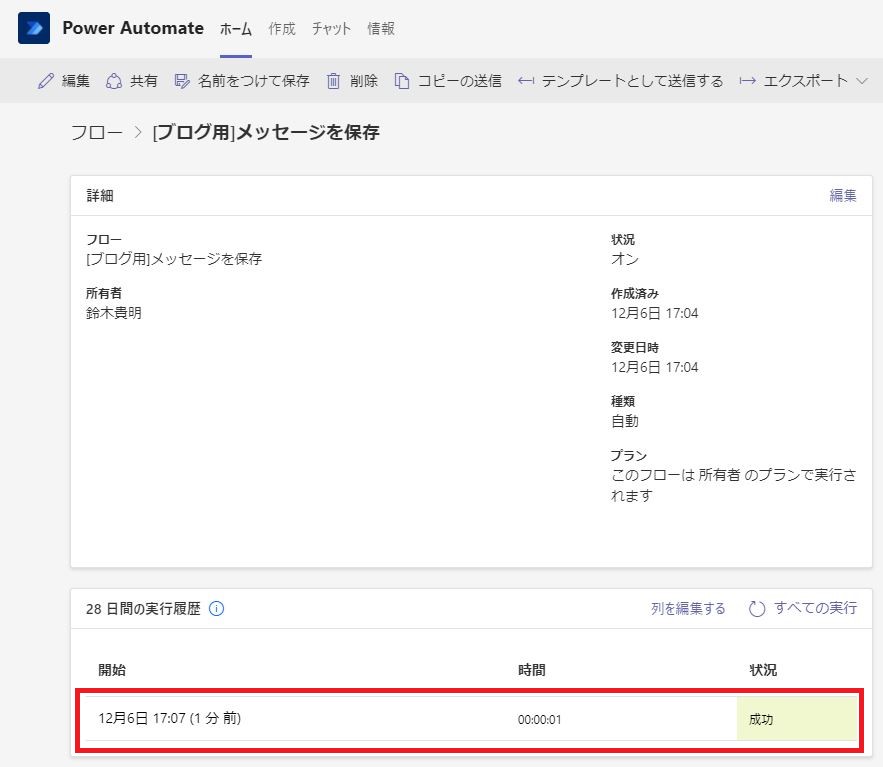Click the copy icon beside コピーの送信
883x767 pixels.
pyautogui.click(x=402, y=81)
